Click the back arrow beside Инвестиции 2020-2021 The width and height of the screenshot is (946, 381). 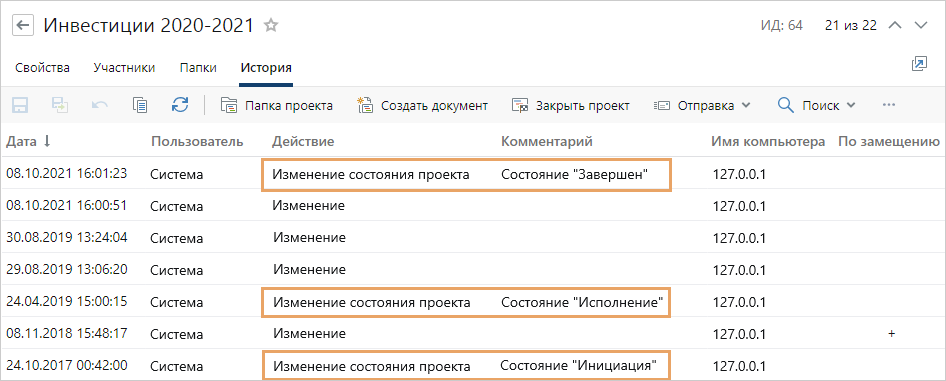pyautogui.click(x=23, y=25)
